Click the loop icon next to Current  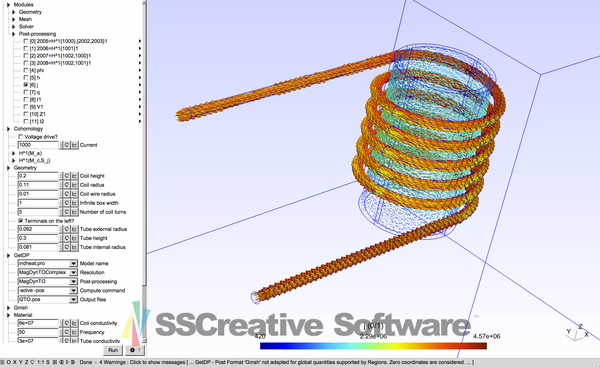click(x=67, y=145)
